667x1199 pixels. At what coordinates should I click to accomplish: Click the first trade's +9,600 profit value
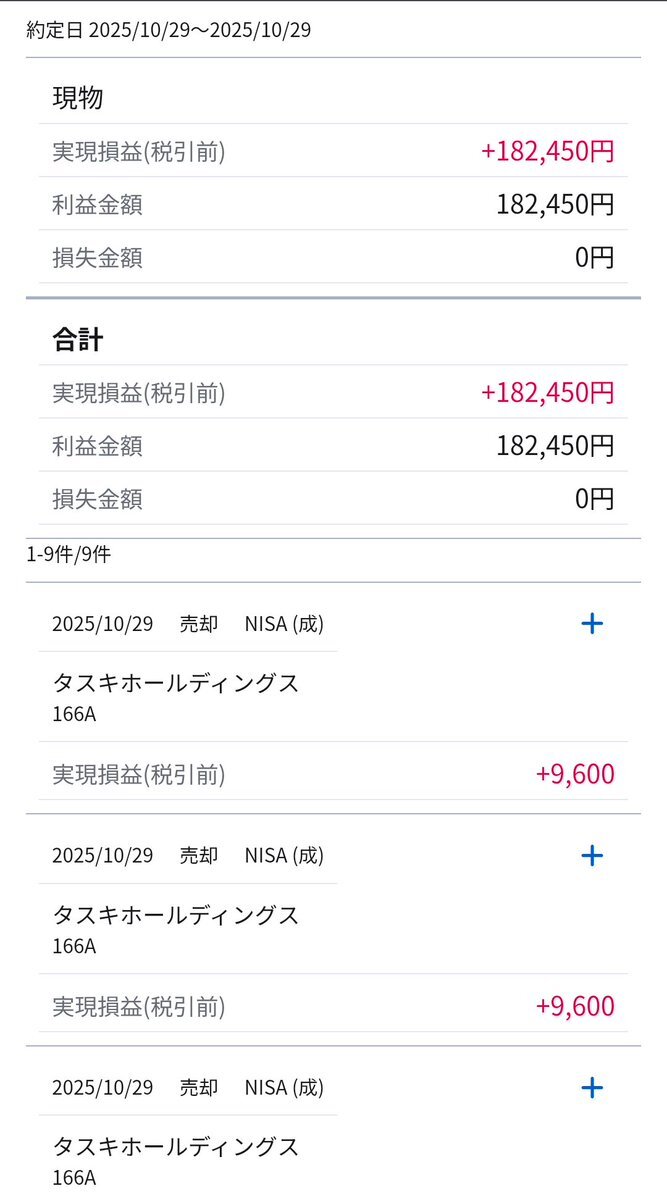coord(575,774)
